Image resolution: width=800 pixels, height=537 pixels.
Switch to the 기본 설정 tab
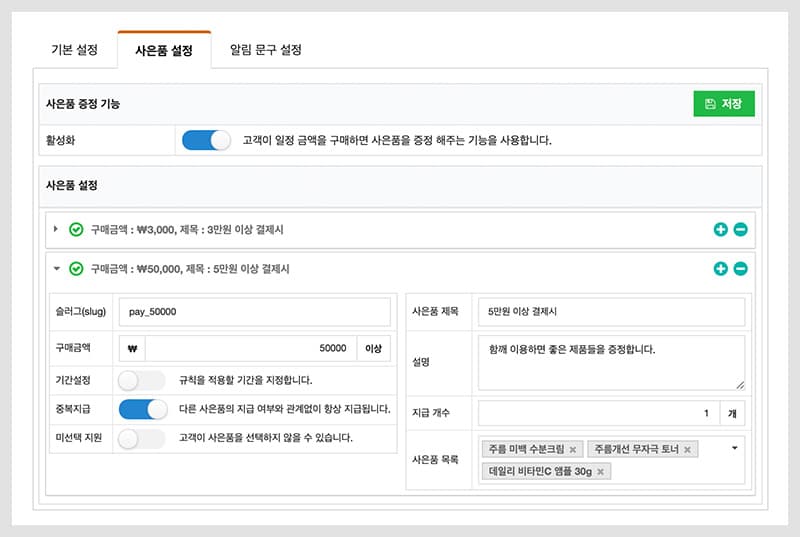pyautogui.click(x=75, y=49)
